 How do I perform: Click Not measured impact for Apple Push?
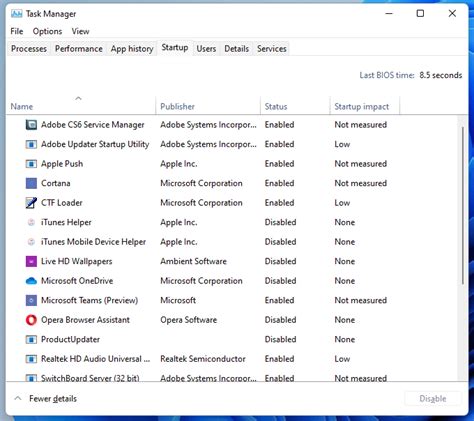(x=361, y=164)
